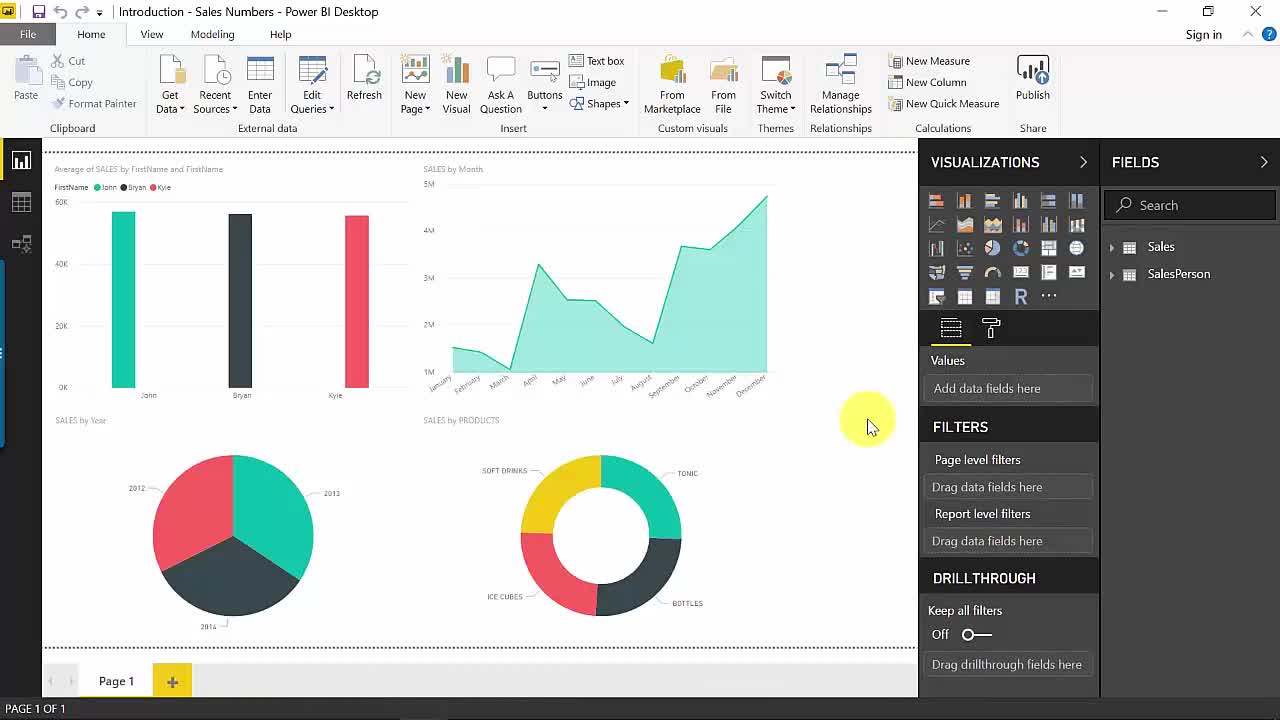Viewport: 1280px width, 720px height.
Task: Pick the gauge visualization icon
Action: point(992,272)
